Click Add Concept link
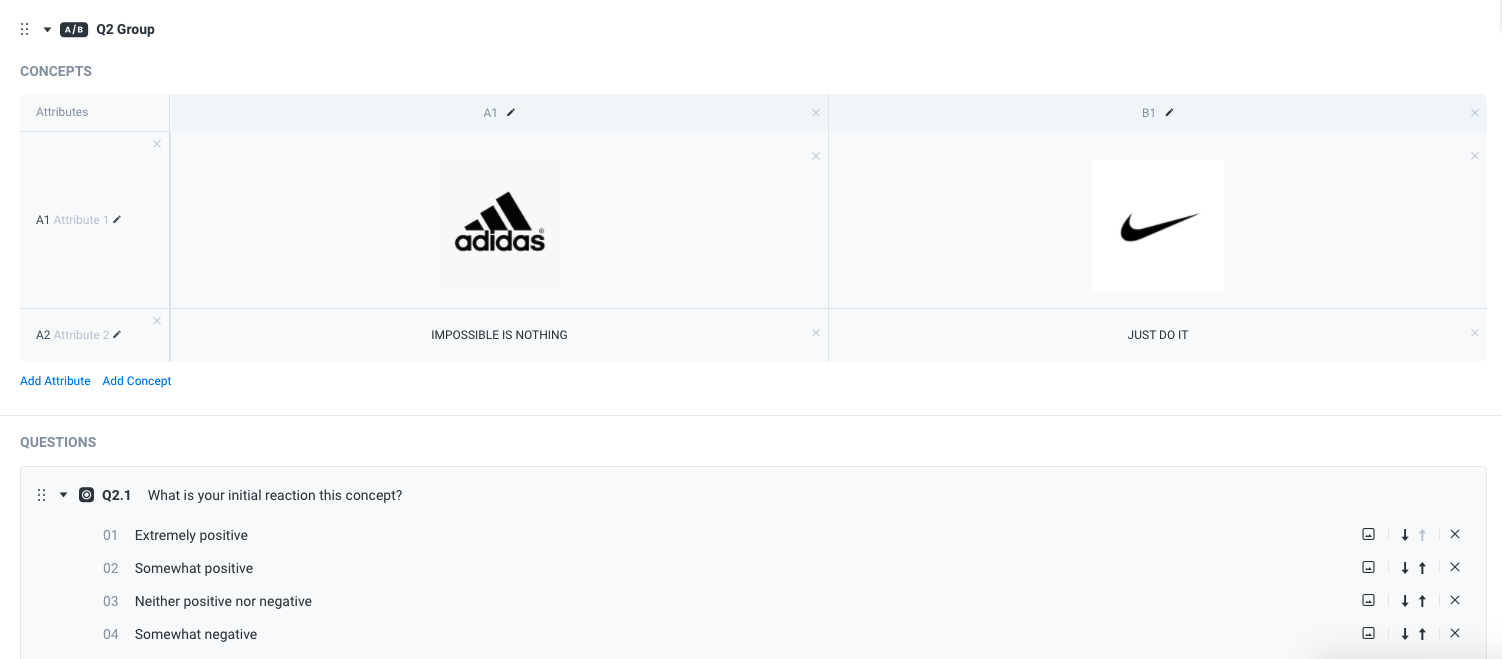The height and width of the screenshot is (659, 1502). tap(137, 381)
